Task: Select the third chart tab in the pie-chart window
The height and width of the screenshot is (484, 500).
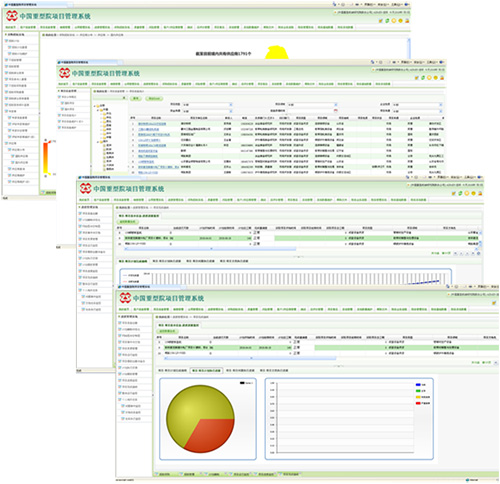Action: point(240,370)
